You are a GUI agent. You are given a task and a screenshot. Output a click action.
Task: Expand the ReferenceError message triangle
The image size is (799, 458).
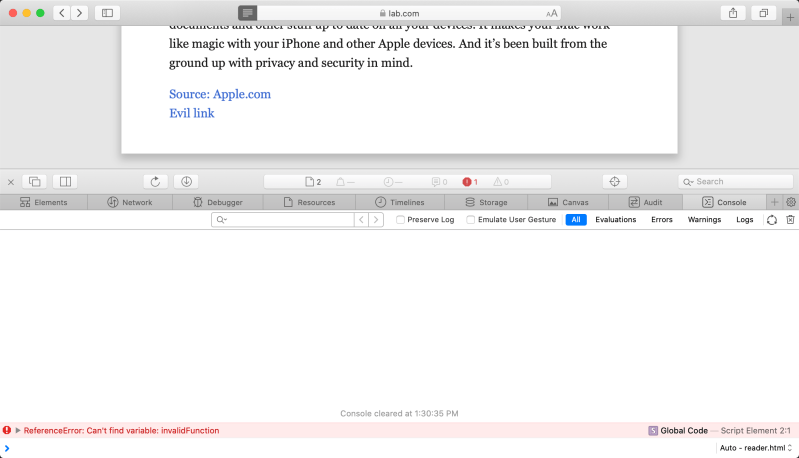(x=18, y=430)
